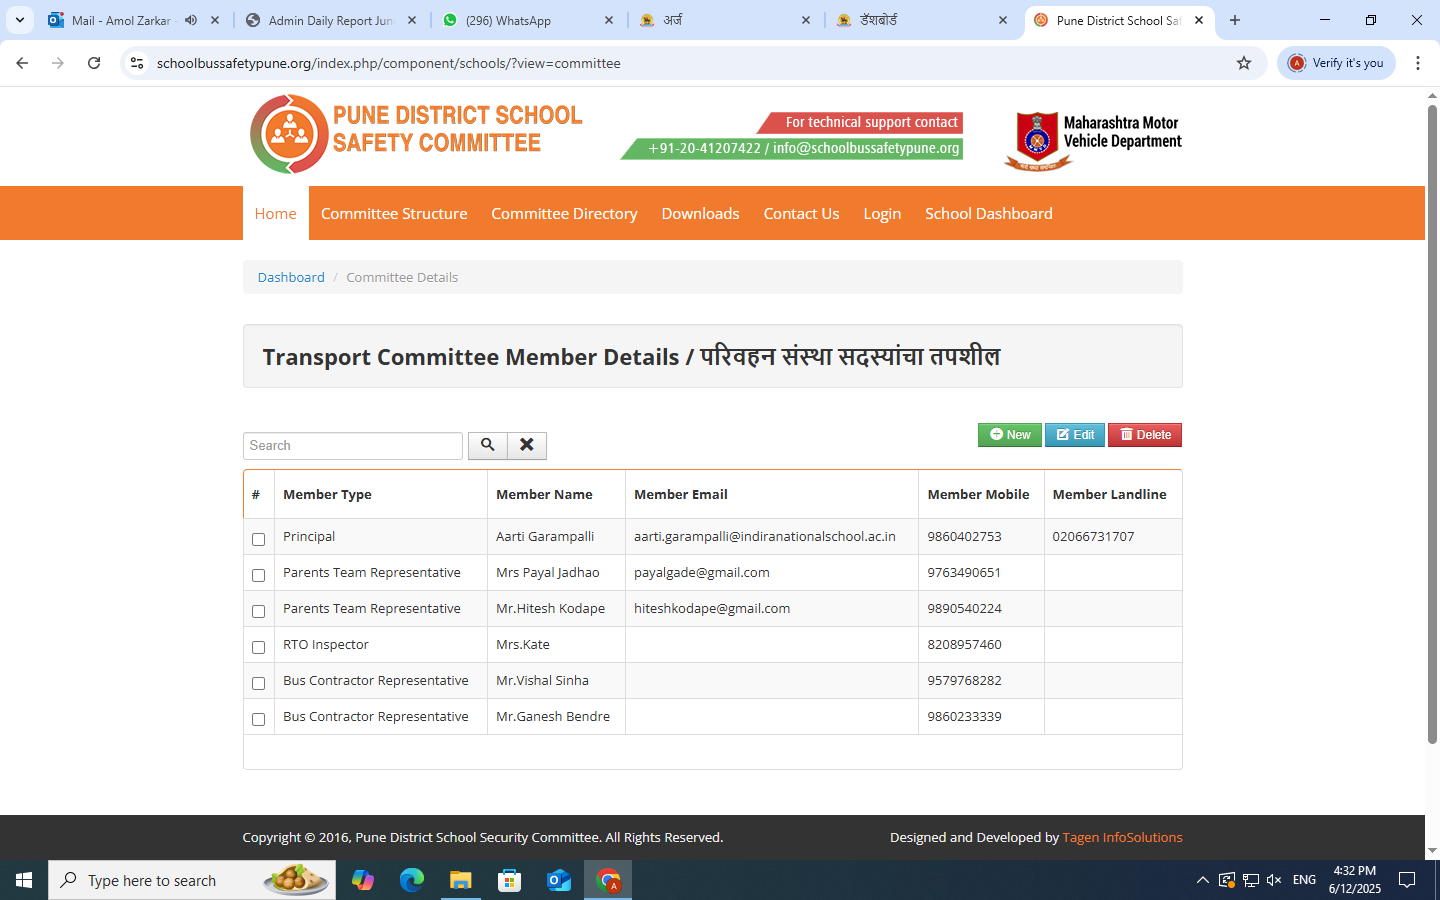1440x900 pixels.
Task: Select the RTO Inspector row checkbox
Action: tap(258, 647)
